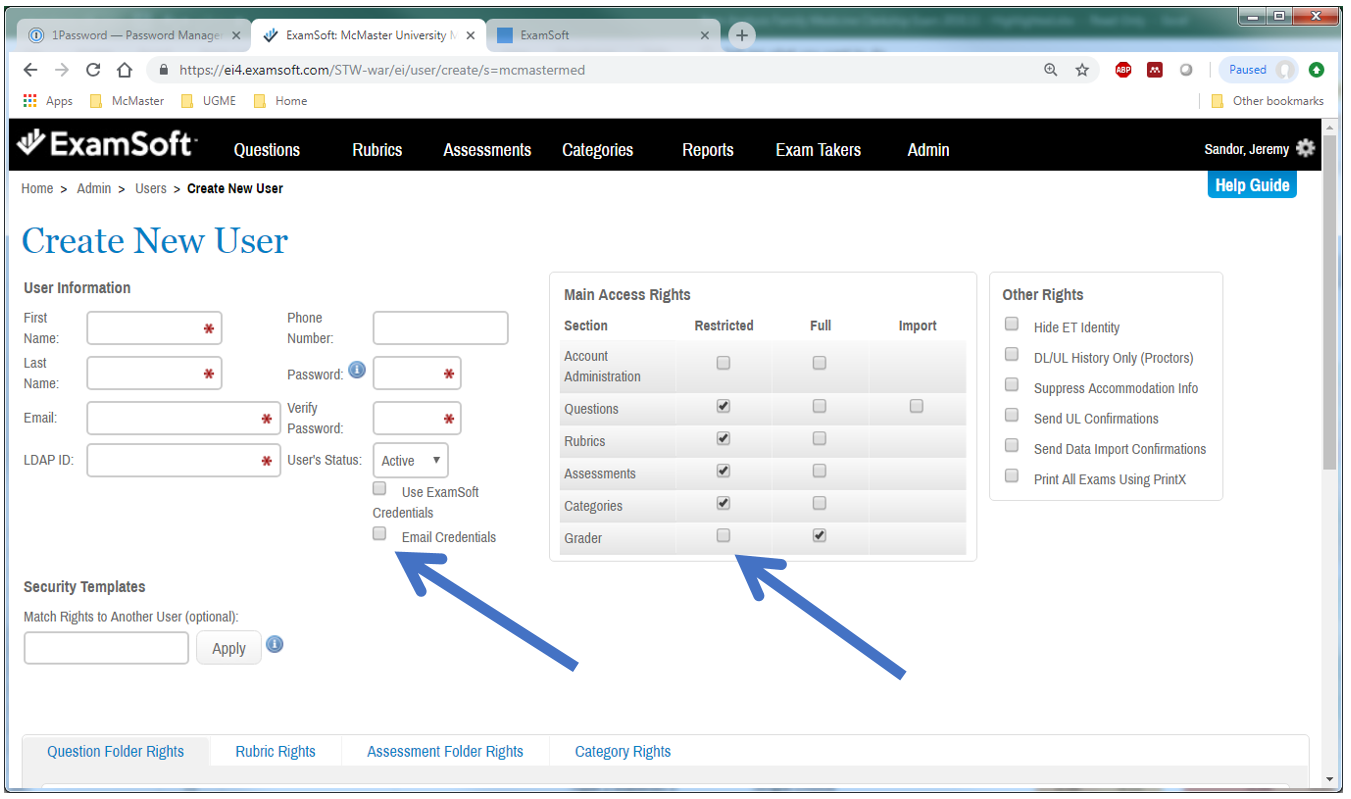Image resolution: width=1351 pixels, height=799 pixels.
Task: Open the Admin menu
Action: [x=928, y=150]
